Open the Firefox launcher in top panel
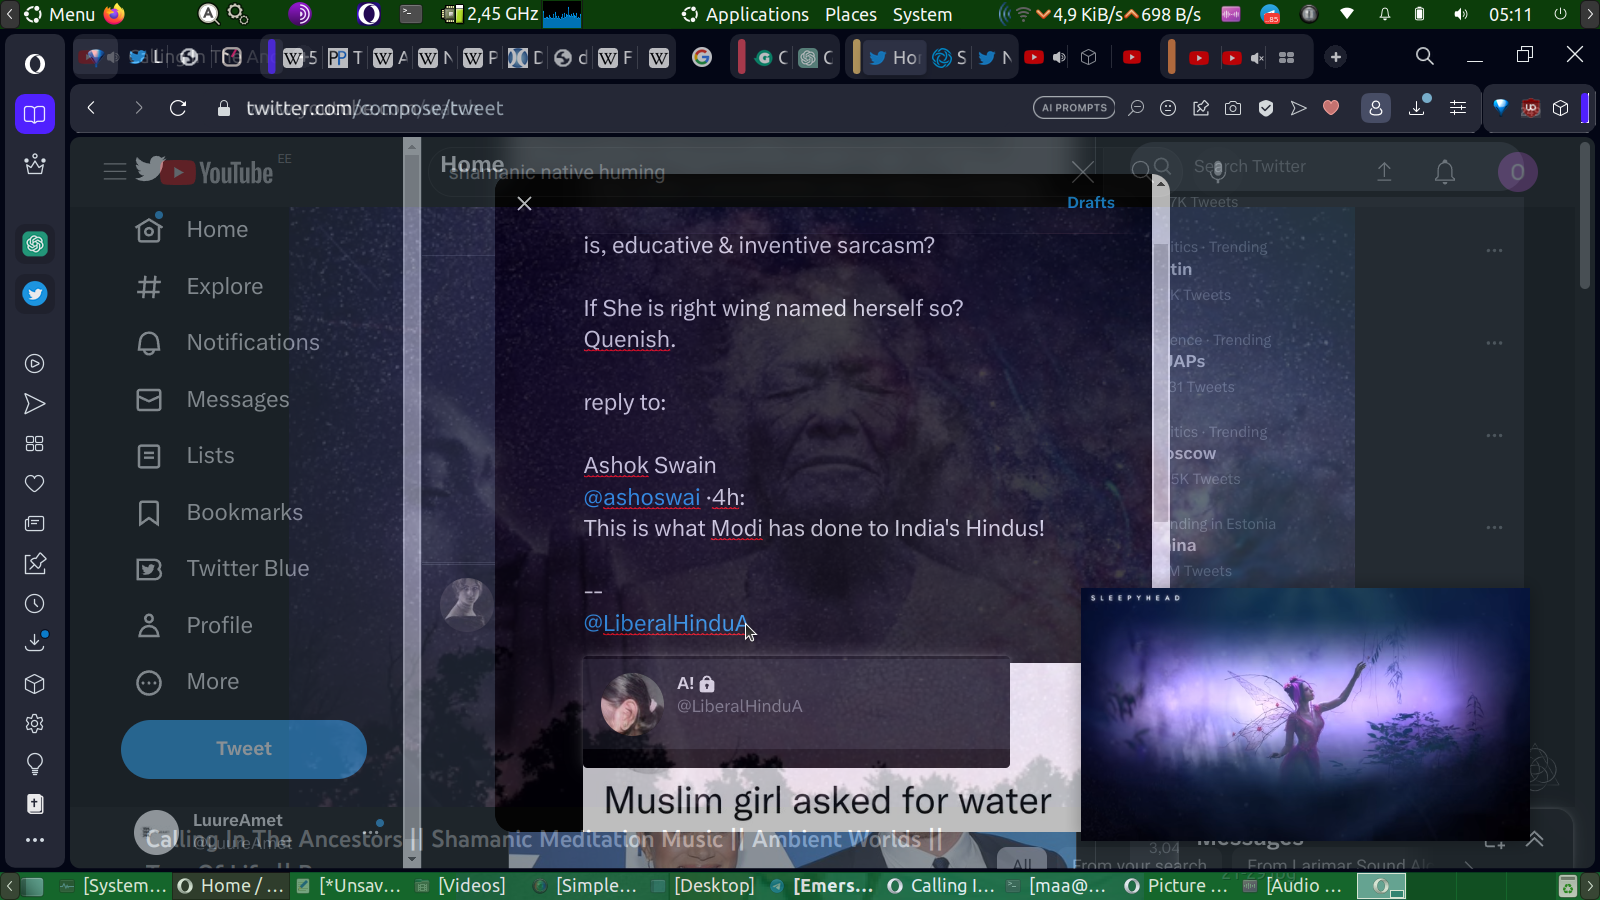Viewport: 1600px width, 900px height. click(x=114, y=14)
